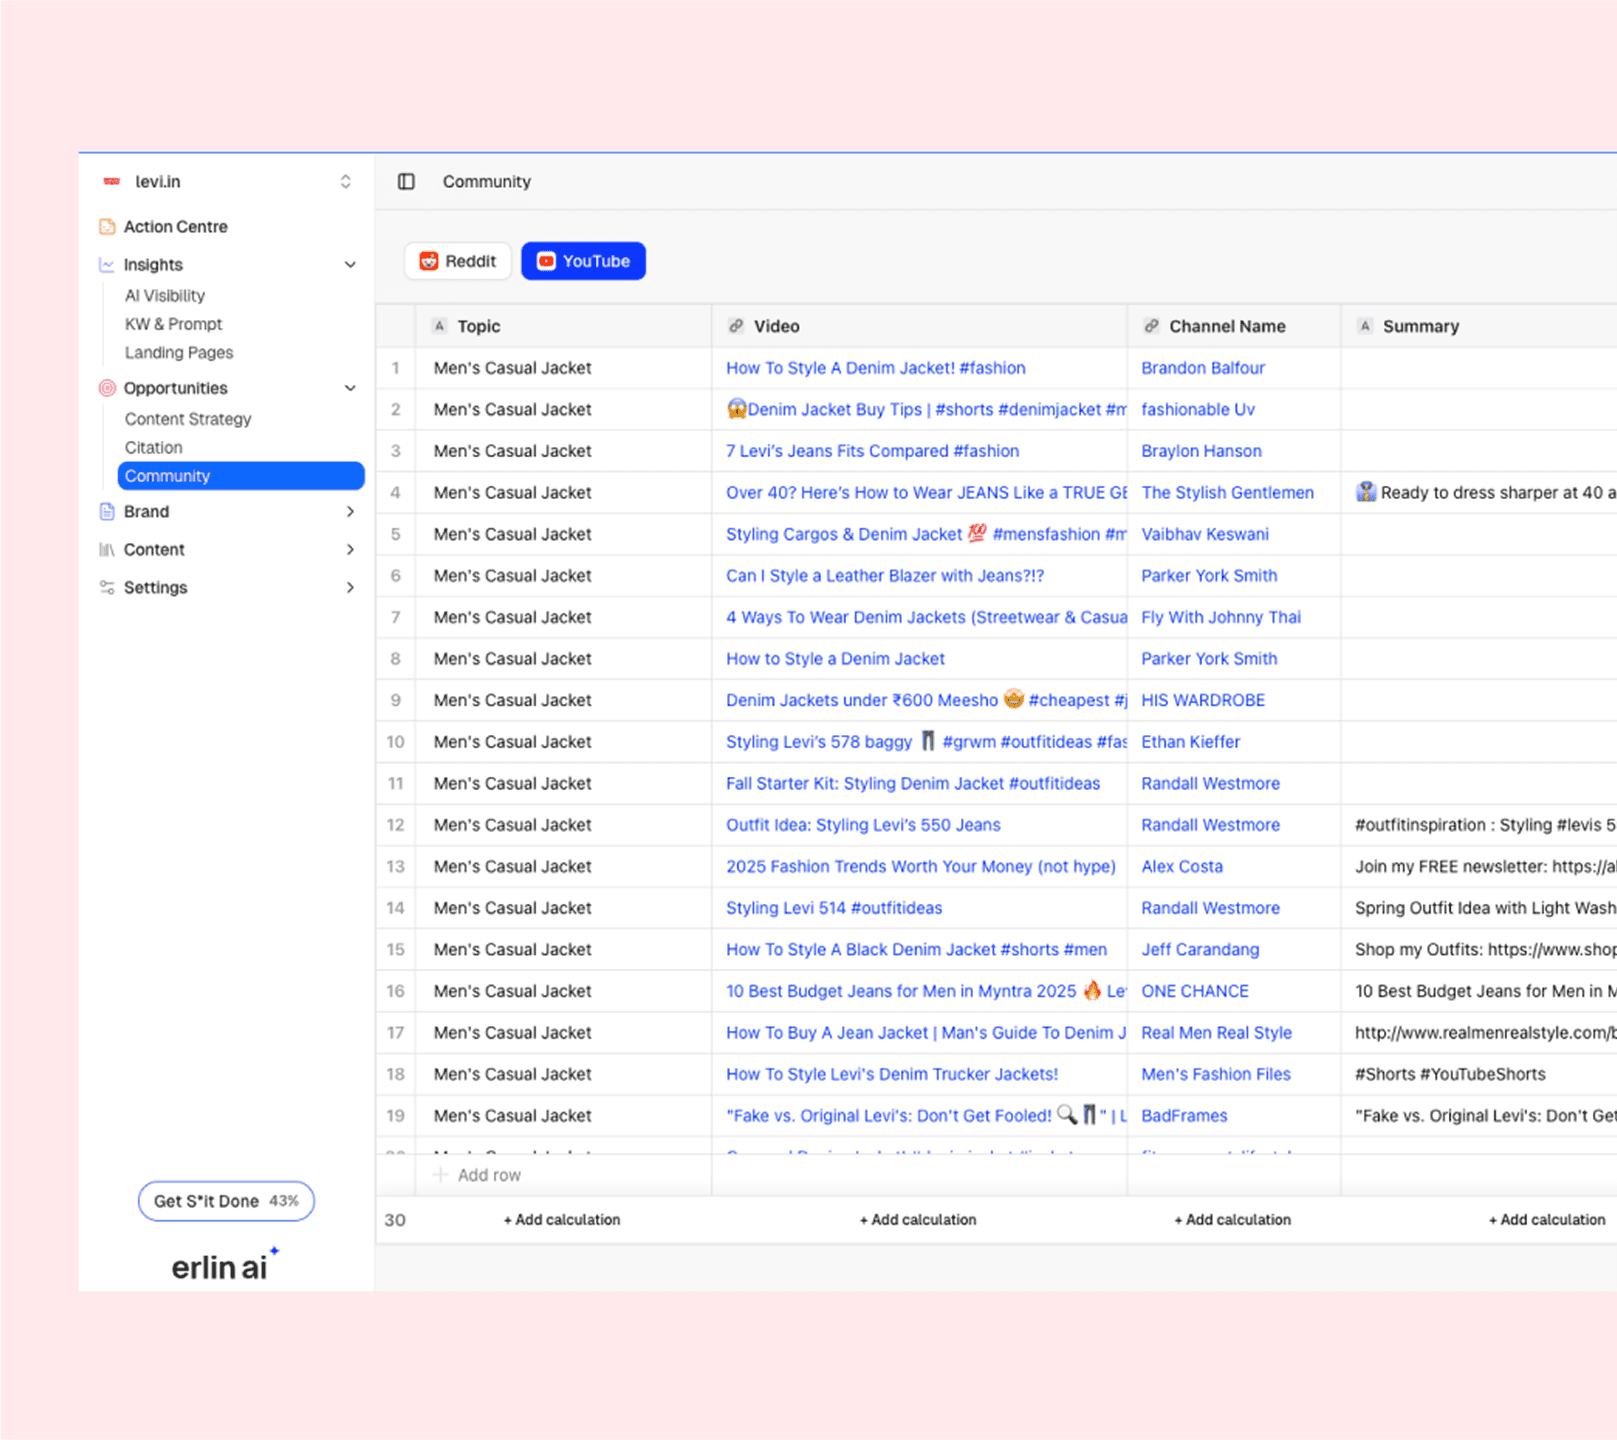Click the Topic column header
The width and height of the screenshot is (1617, 1440).
tap(563, 326)
